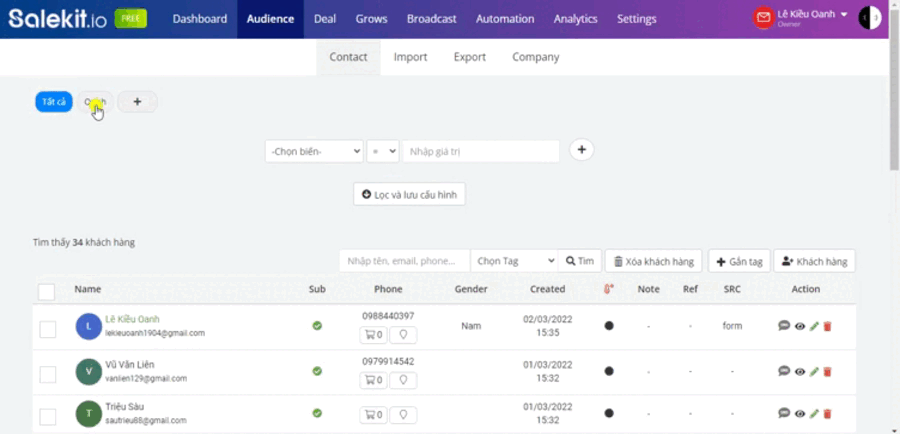Tick checkbox for Vũ Văn Liên row
Viewport: 900px width, 434px height.
pyautogui.click(x=48, y=374)
